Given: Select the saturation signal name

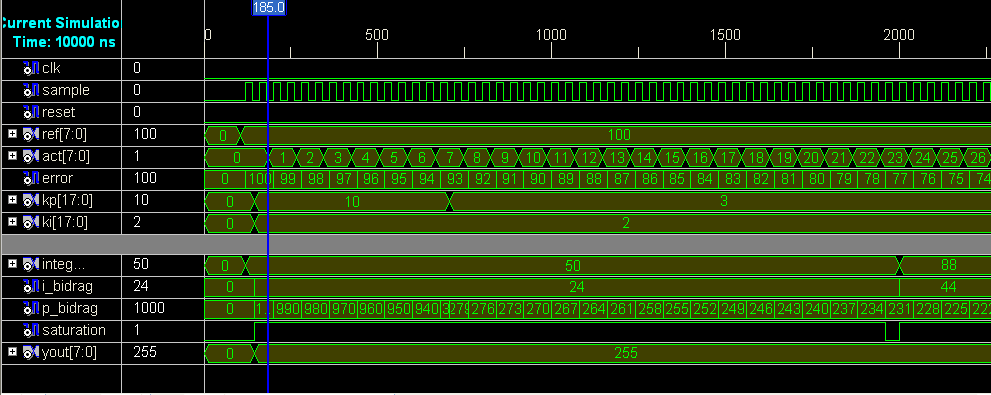Looking at the screenshot, I should click(x=74, y=331).
